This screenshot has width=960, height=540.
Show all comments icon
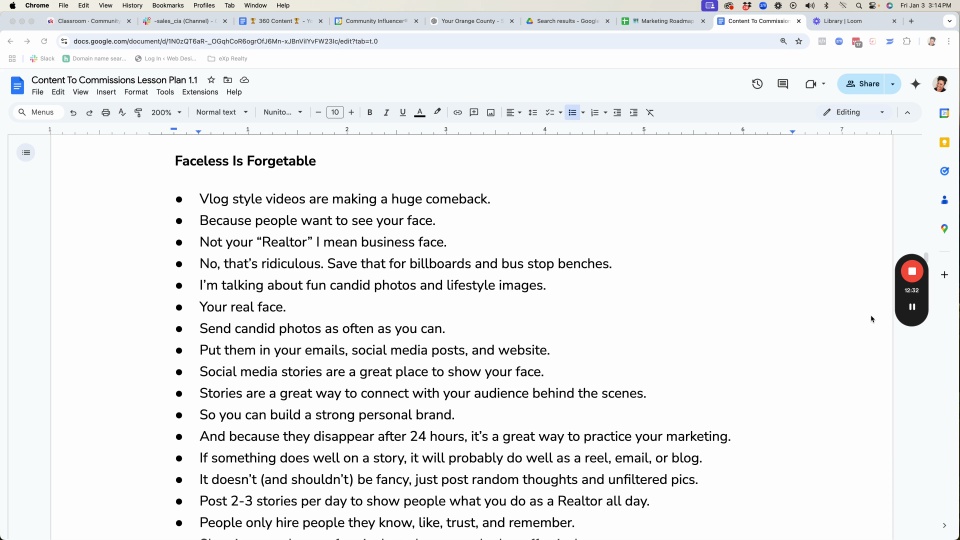click(x=783, y=84)
